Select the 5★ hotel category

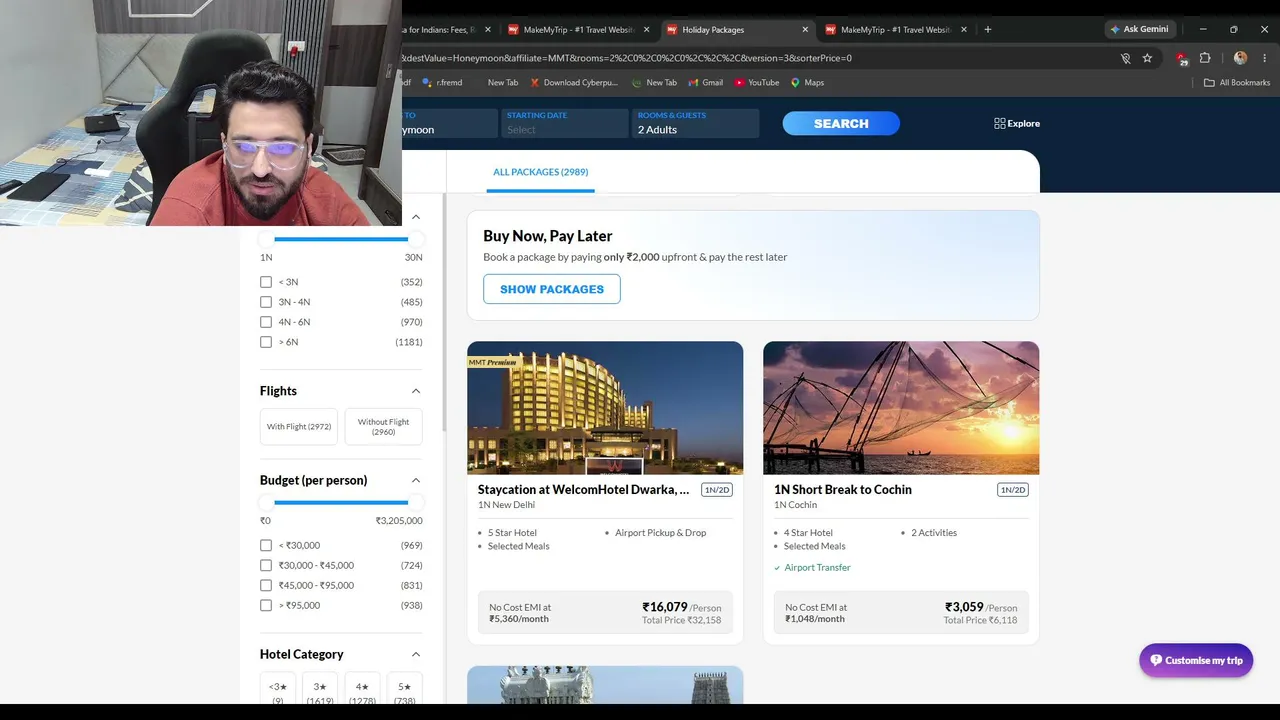coord(405,688)
